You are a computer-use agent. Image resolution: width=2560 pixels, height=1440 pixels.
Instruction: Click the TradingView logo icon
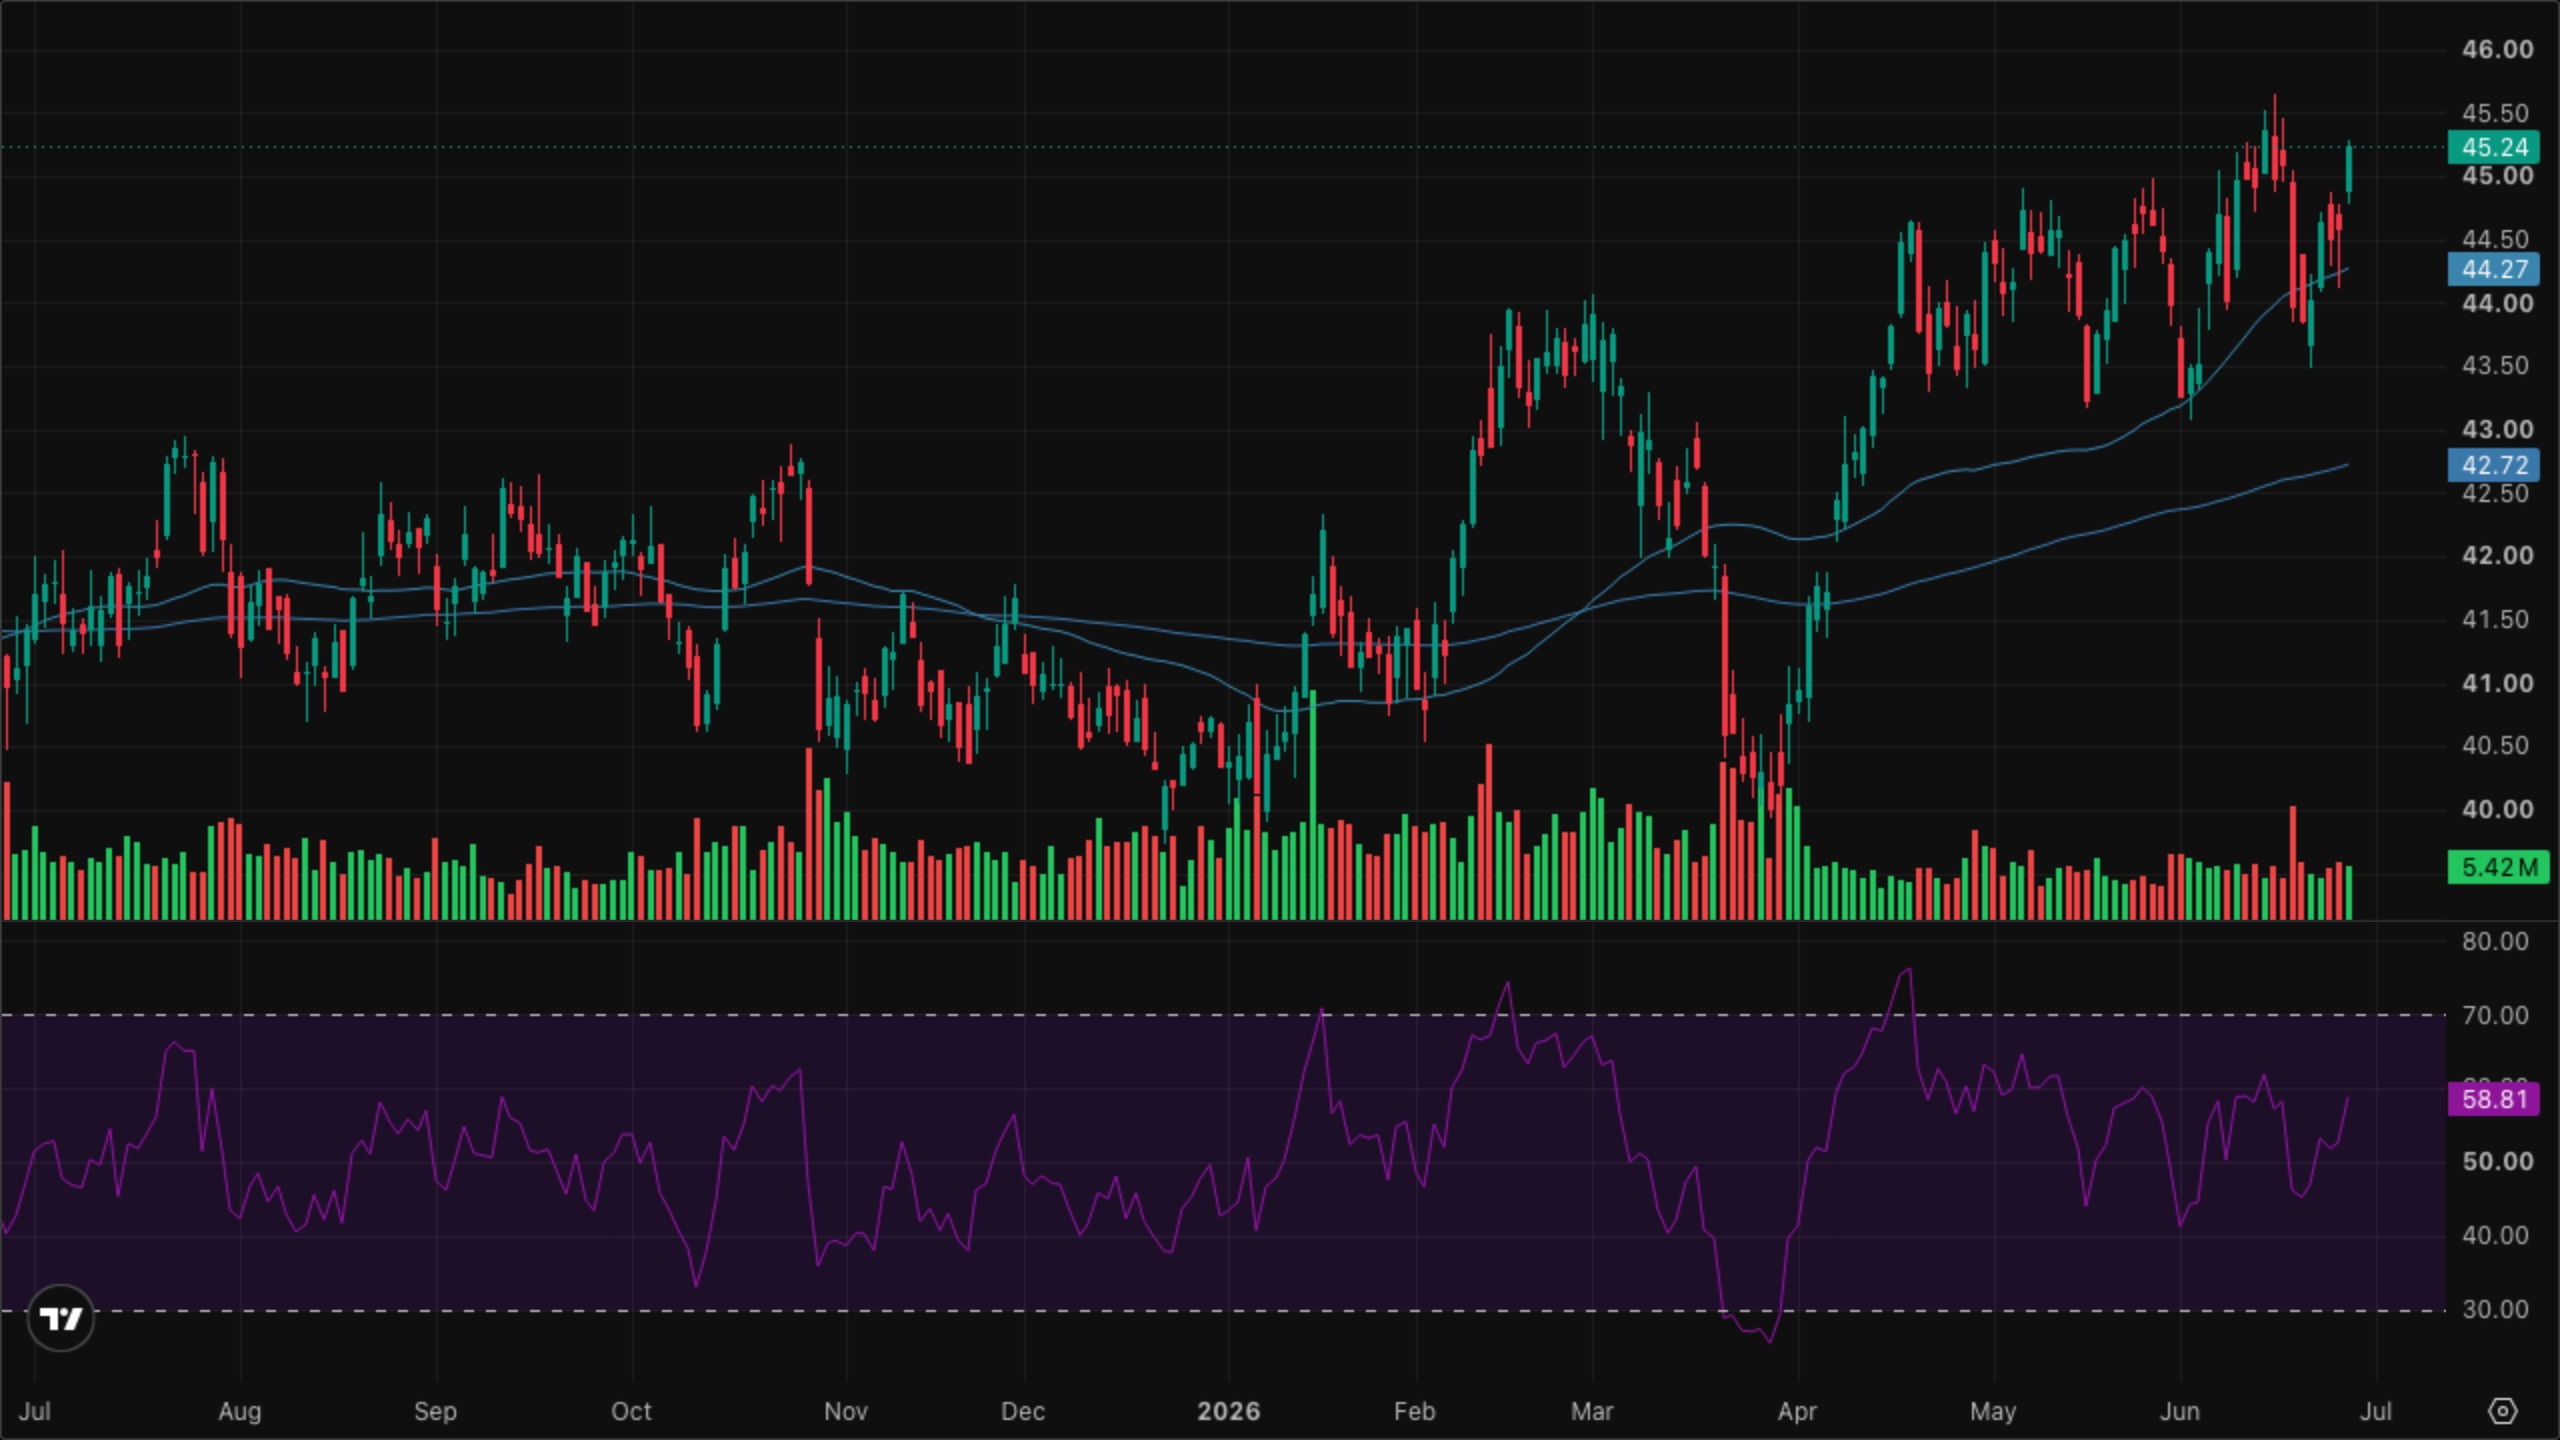pos(61,1318)
